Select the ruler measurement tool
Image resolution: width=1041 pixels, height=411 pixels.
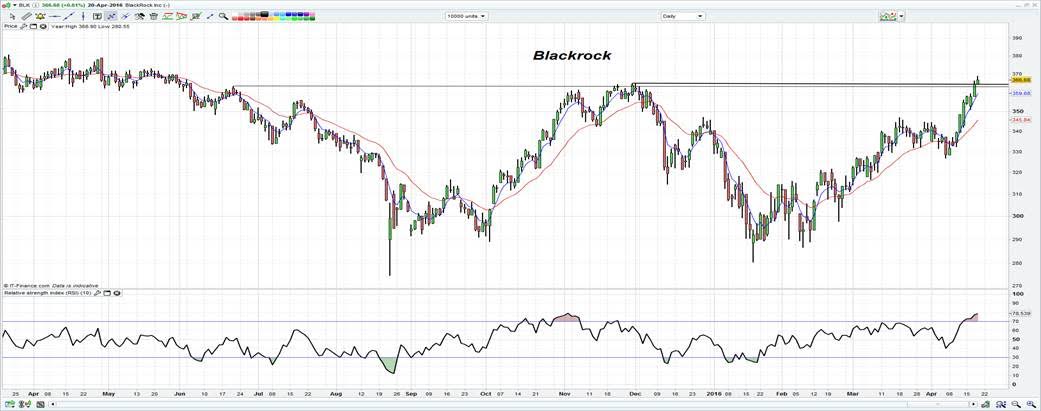click(27, 16)
